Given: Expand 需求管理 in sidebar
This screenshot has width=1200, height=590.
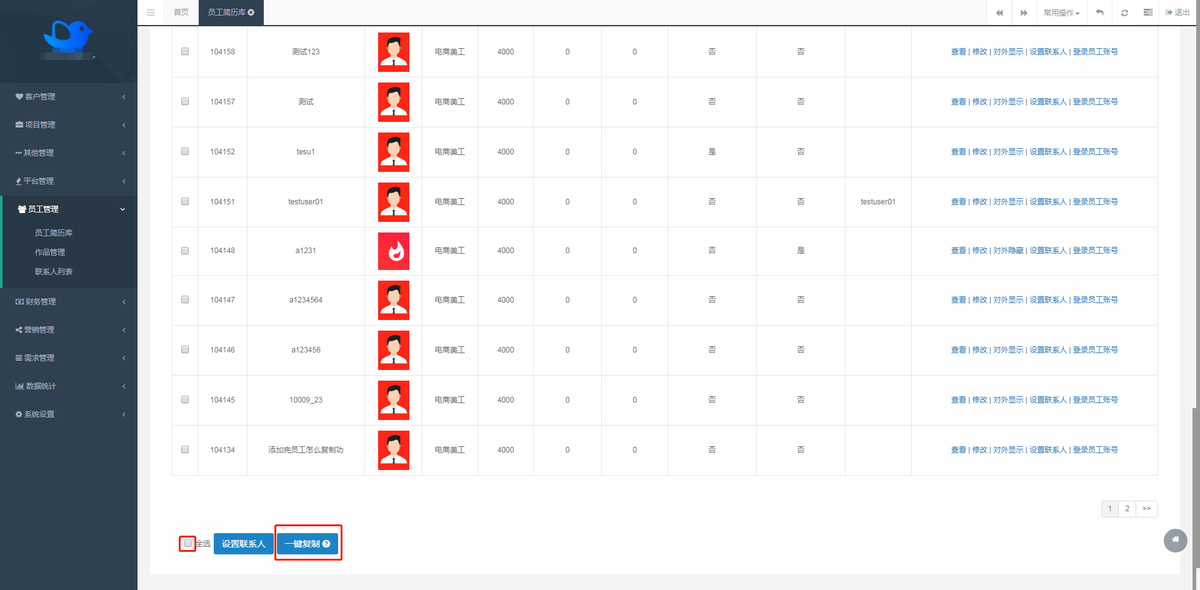Looking at the screenshot, I should [68, 357].
